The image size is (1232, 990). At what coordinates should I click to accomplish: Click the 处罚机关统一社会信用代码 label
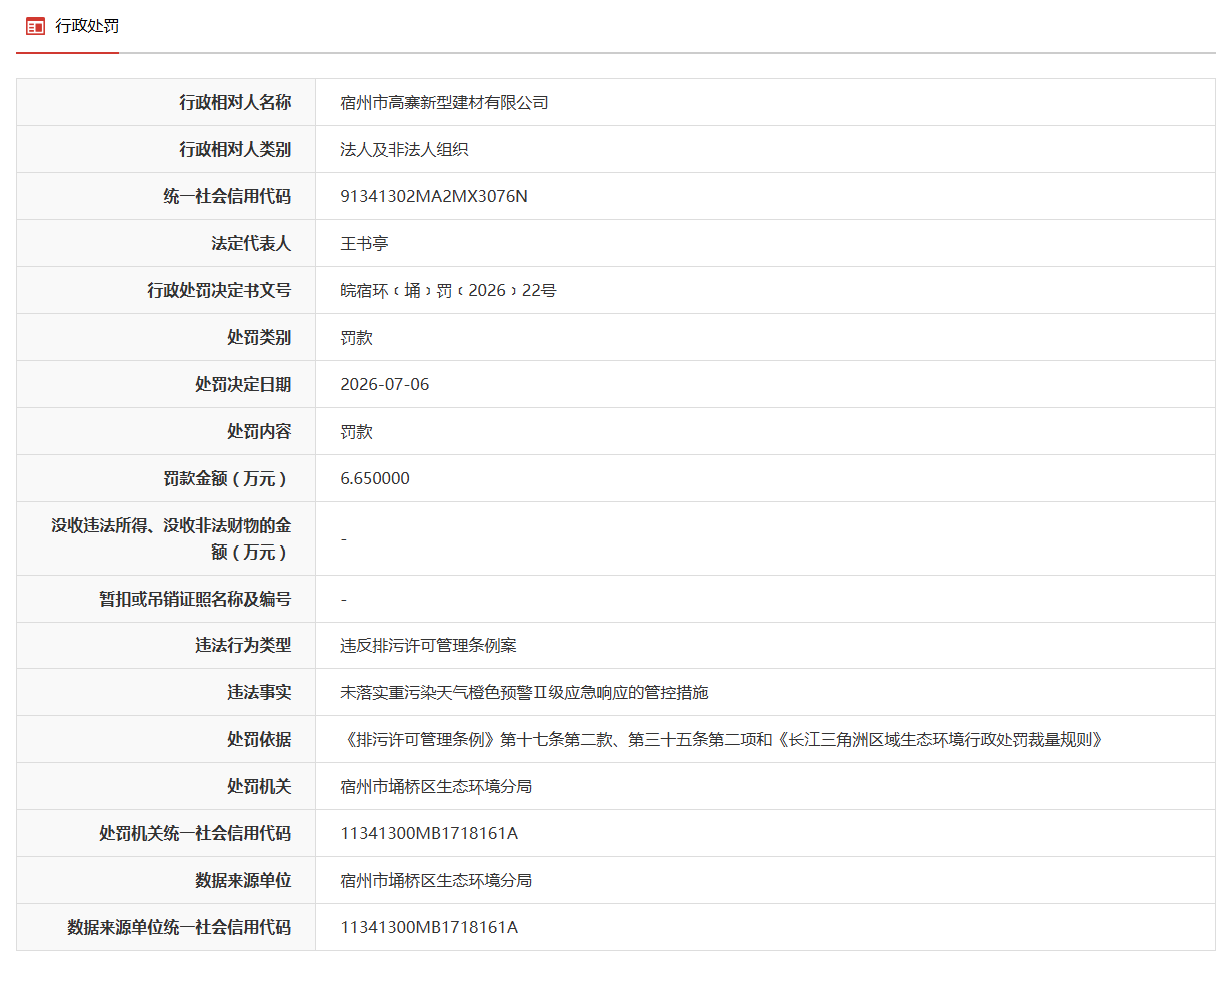(195, 833)
